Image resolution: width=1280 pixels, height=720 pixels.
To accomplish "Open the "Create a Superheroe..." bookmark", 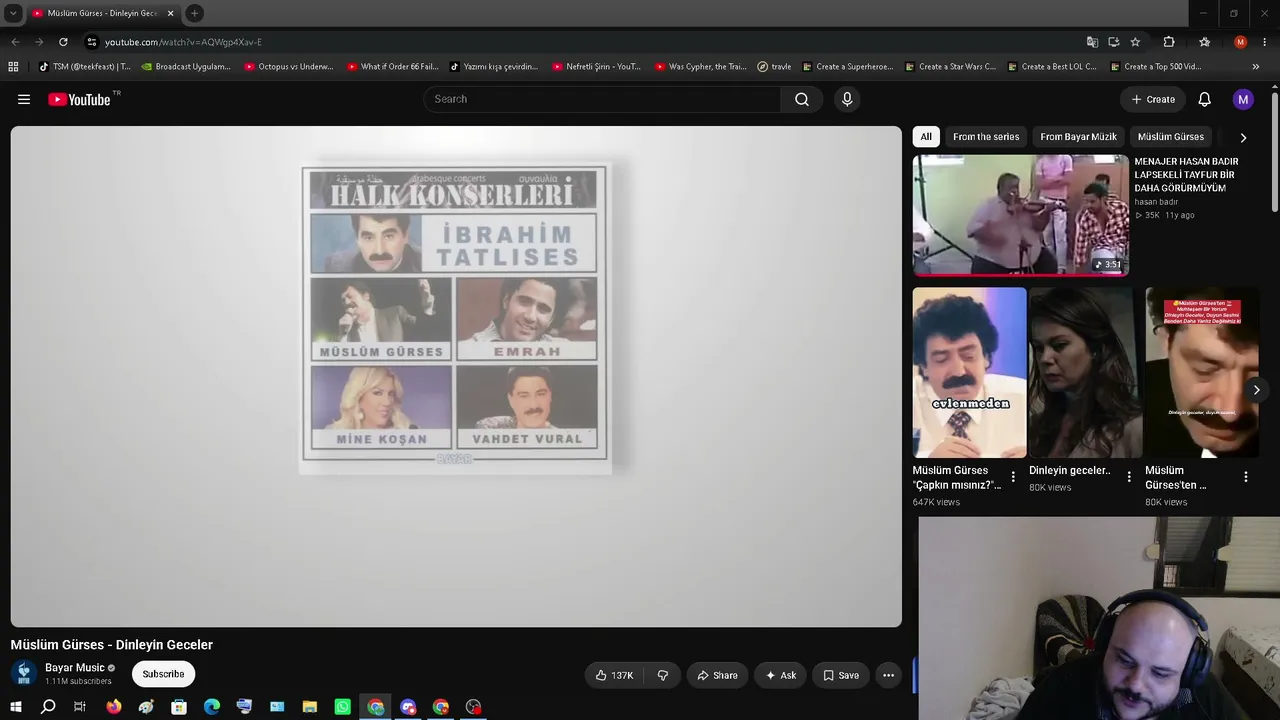I will (848, 67).
